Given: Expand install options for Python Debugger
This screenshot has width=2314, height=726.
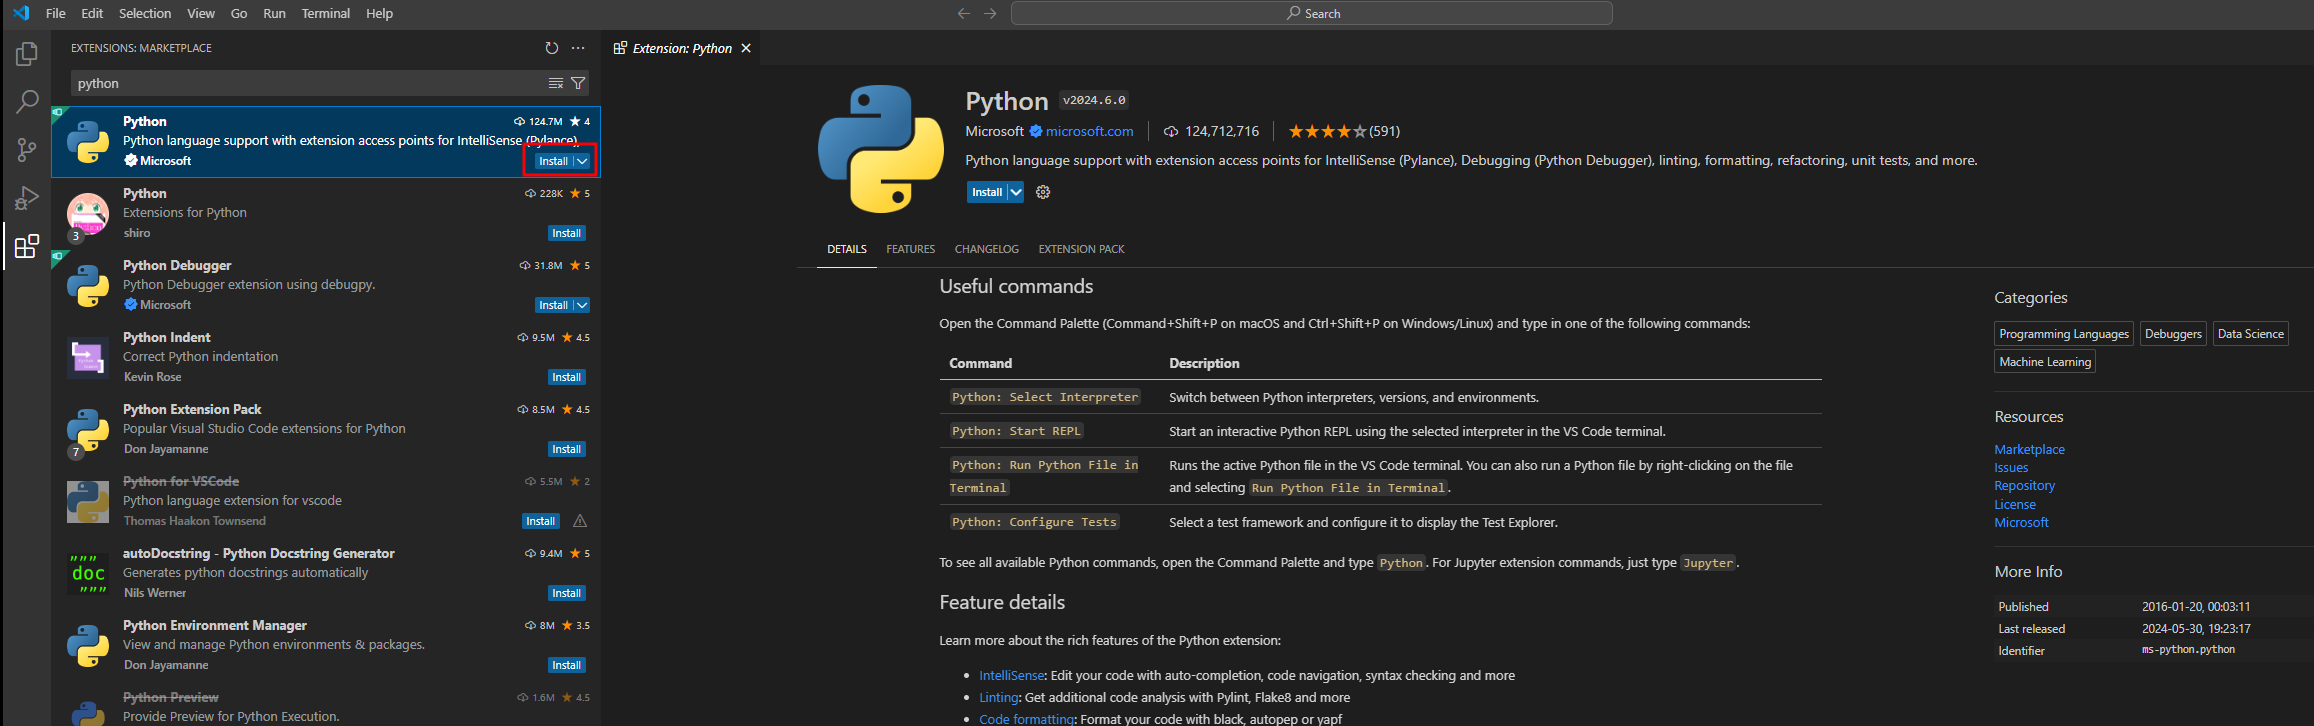Looking at the screenshot, I should pyautogui.click(x=582, y=305).
